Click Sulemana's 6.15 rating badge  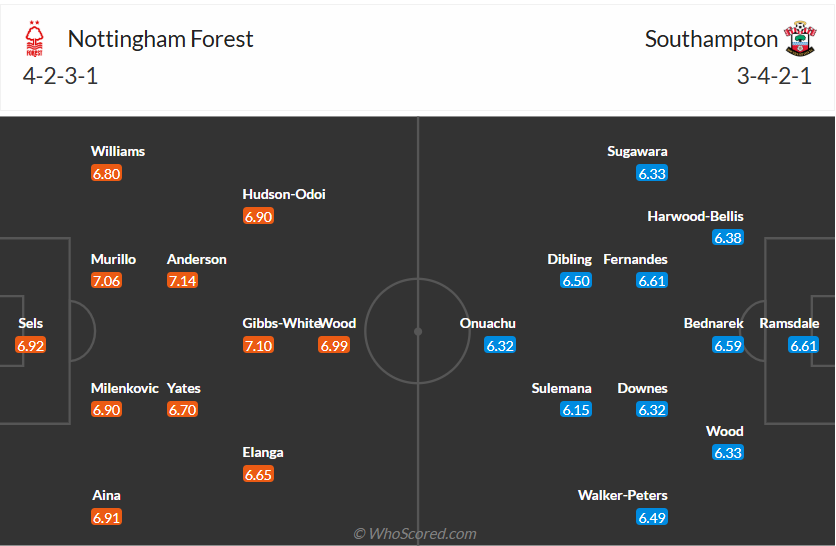point(576,410)
